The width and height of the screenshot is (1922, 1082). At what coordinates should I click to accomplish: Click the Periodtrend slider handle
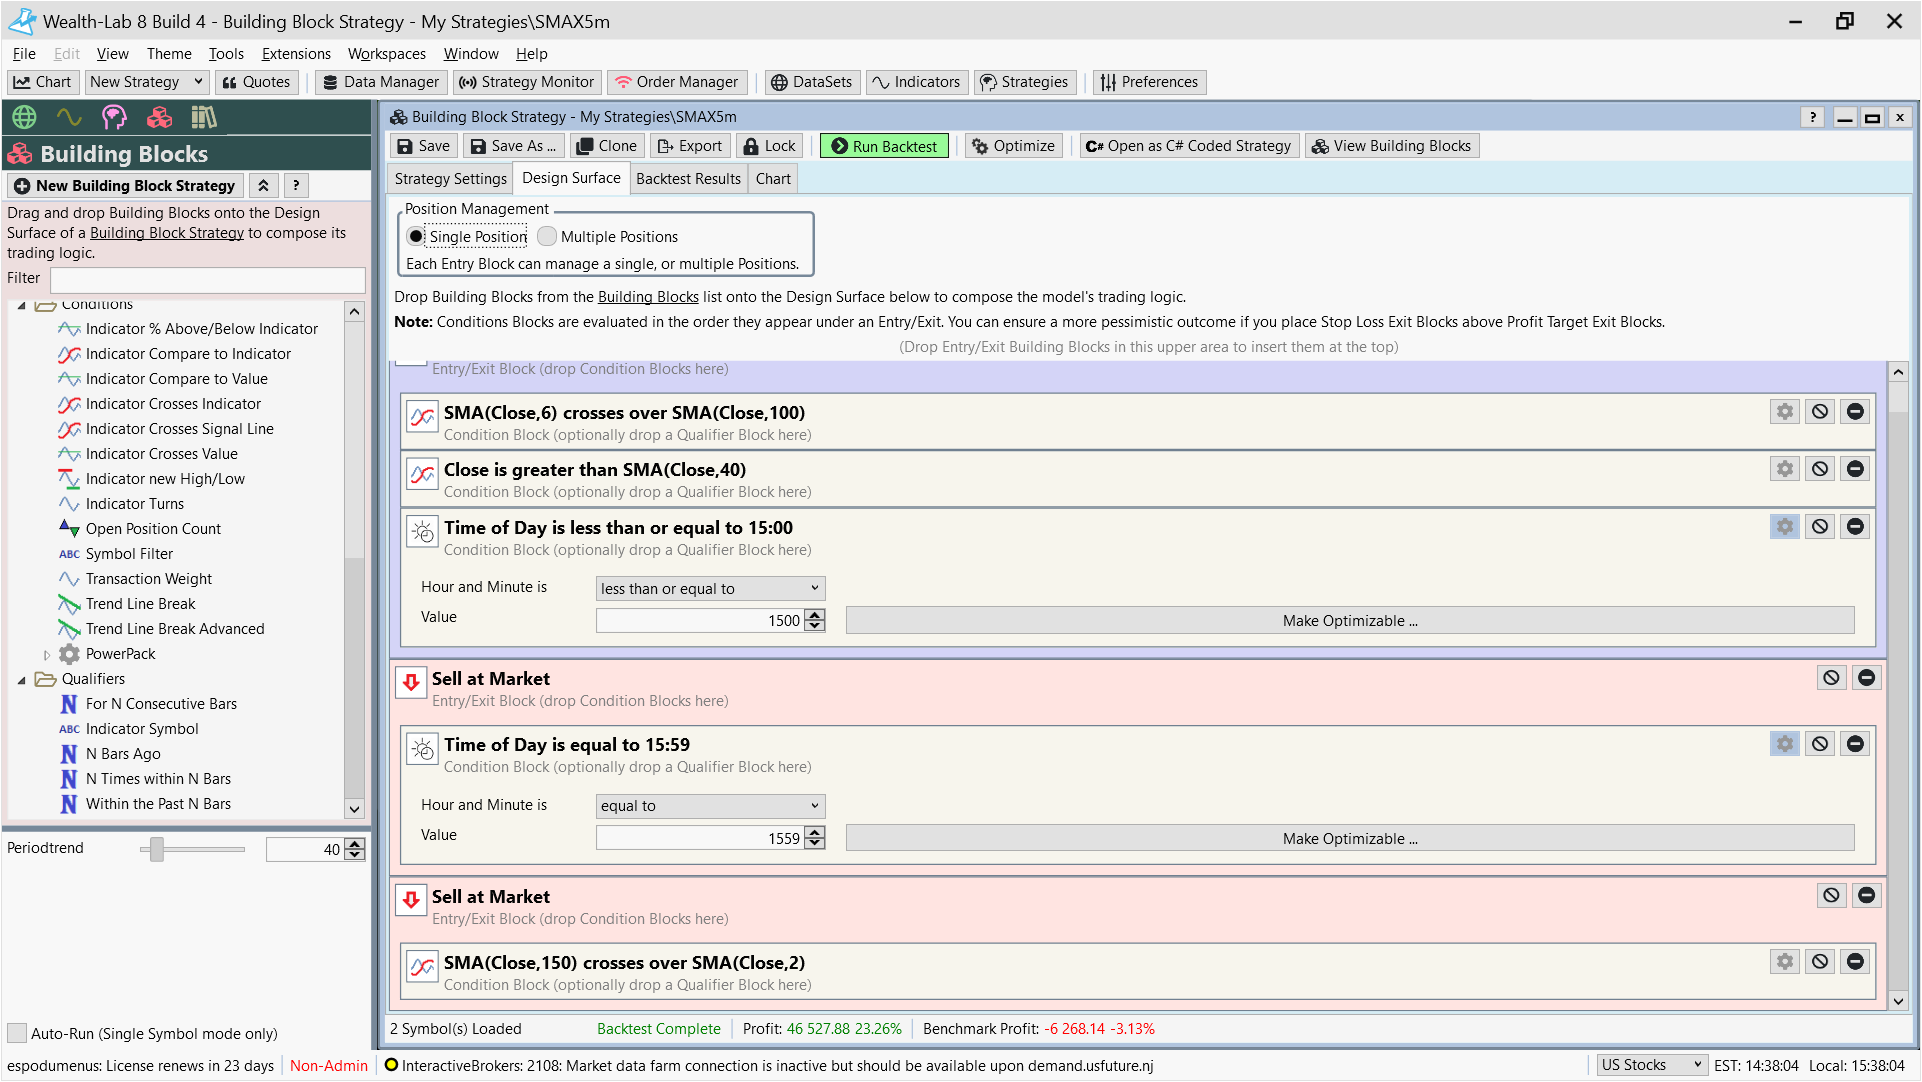(157, 849)
